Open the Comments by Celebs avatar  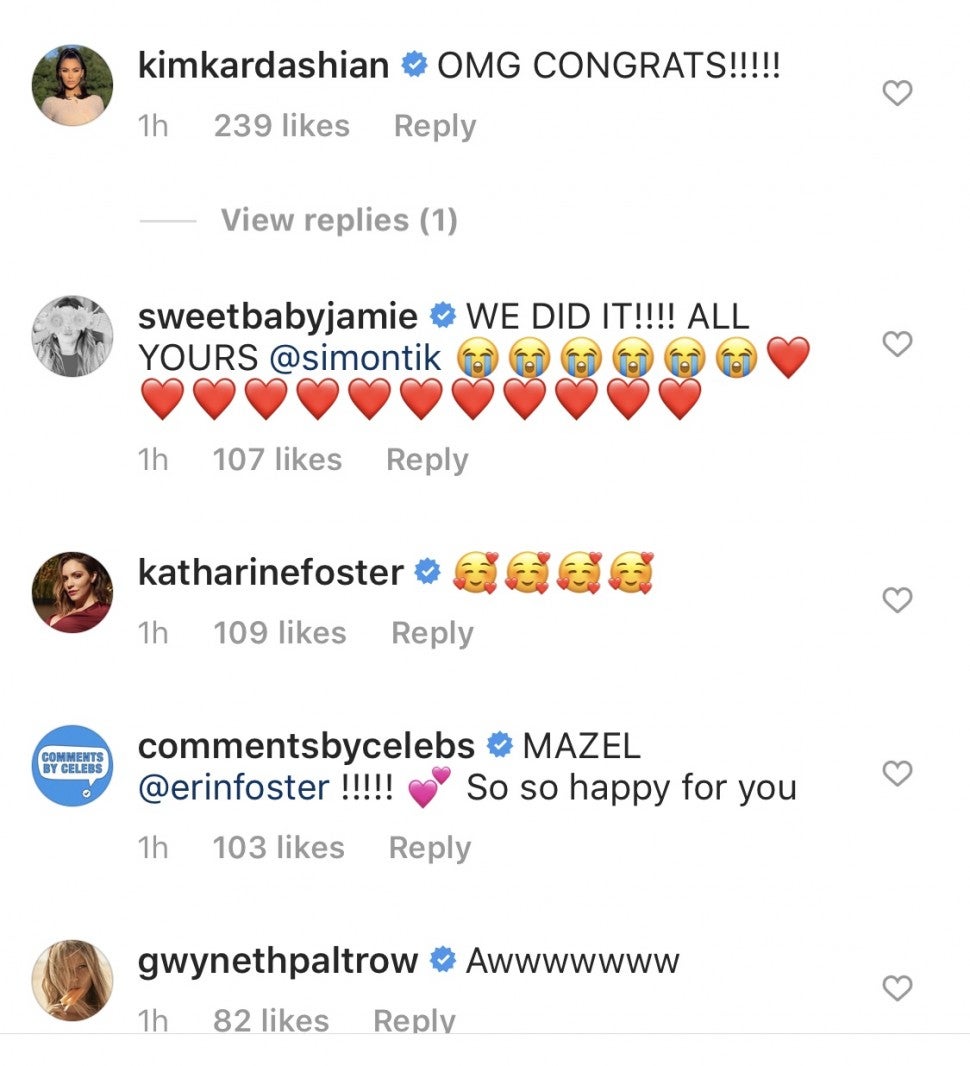coord(73,766)
